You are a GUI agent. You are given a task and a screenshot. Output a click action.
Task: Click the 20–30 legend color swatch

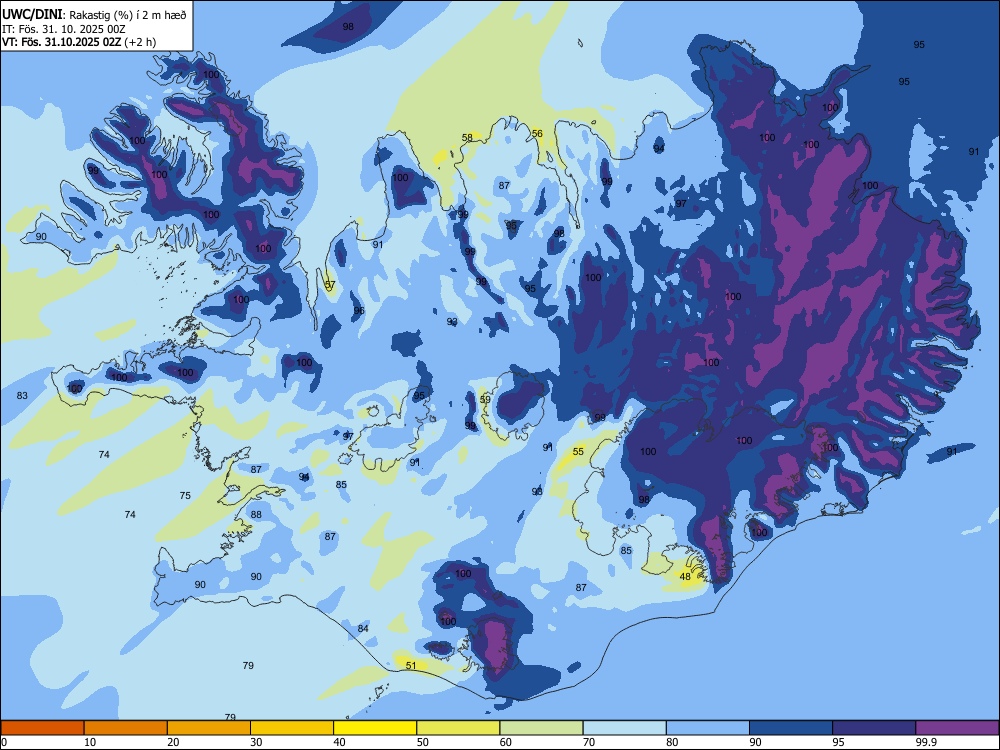click(209, 728)
